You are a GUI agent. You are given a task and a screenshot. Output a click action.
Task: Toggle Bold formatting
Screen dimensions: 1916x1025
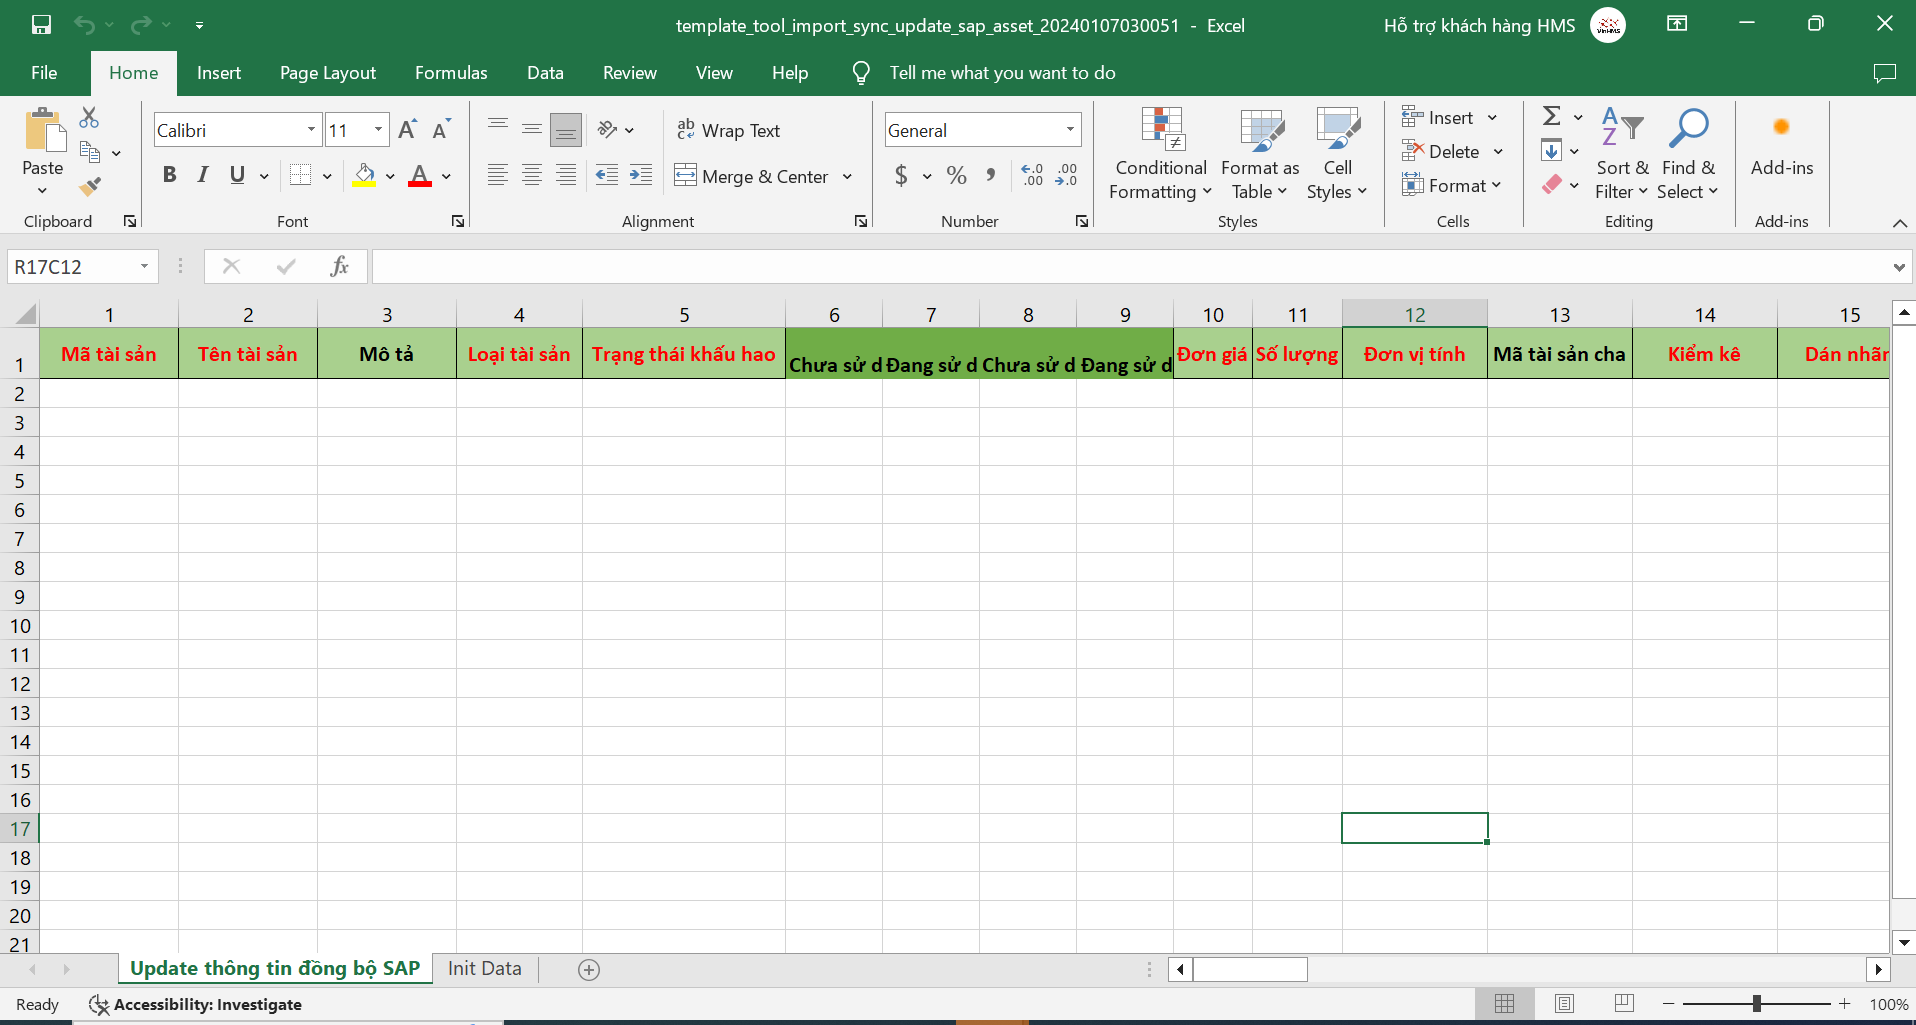tap(169, 176)
